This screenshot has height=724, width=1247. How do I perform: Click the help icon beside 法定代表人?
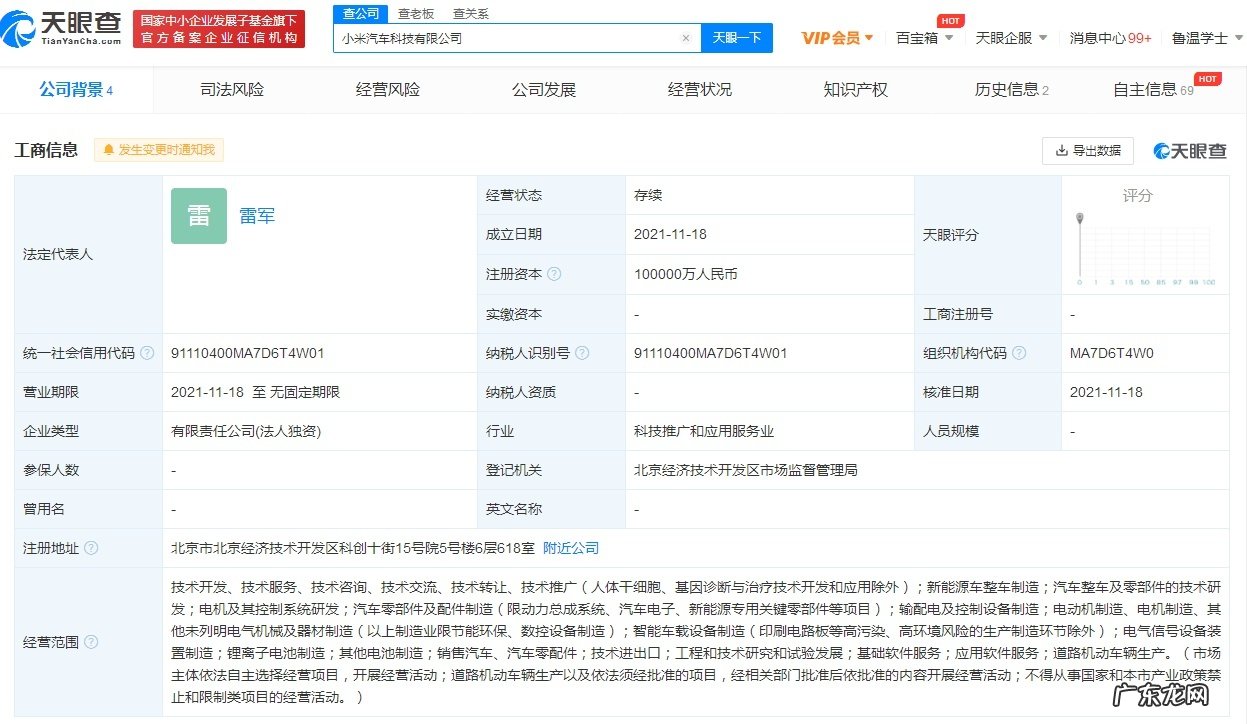click(x=104, y=253)
